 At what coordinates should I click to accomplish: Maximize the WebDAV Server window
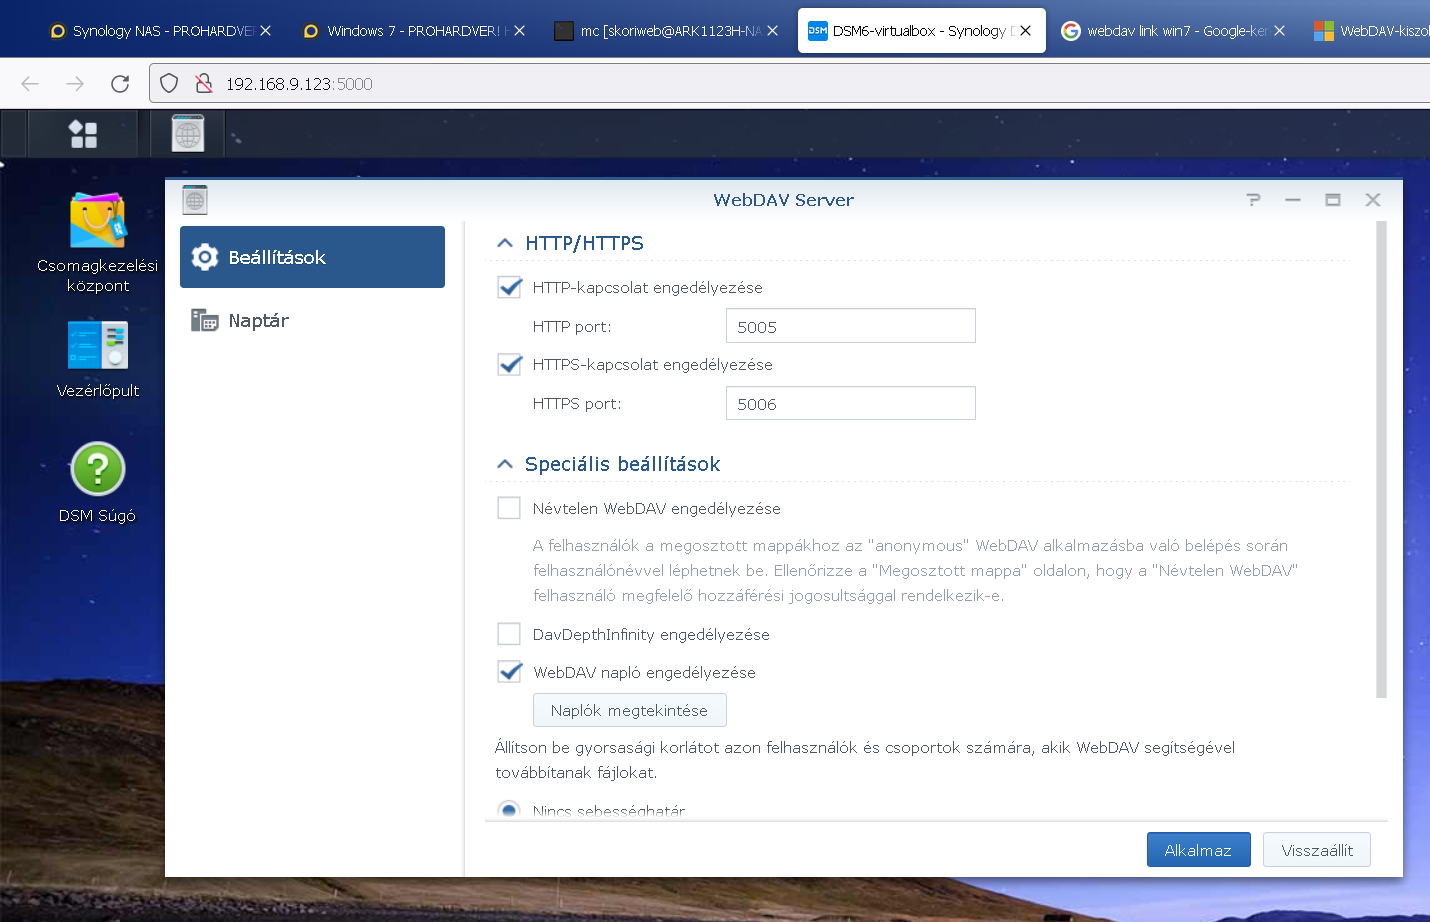tap(1333, 200)
